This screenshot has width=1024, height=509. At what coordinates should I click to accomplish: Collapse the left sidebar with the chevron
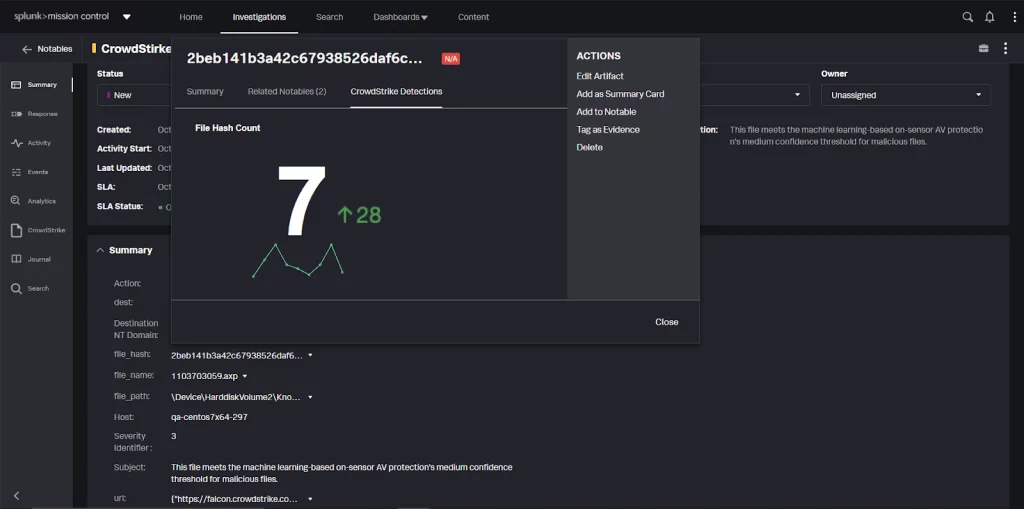point(17,496)
